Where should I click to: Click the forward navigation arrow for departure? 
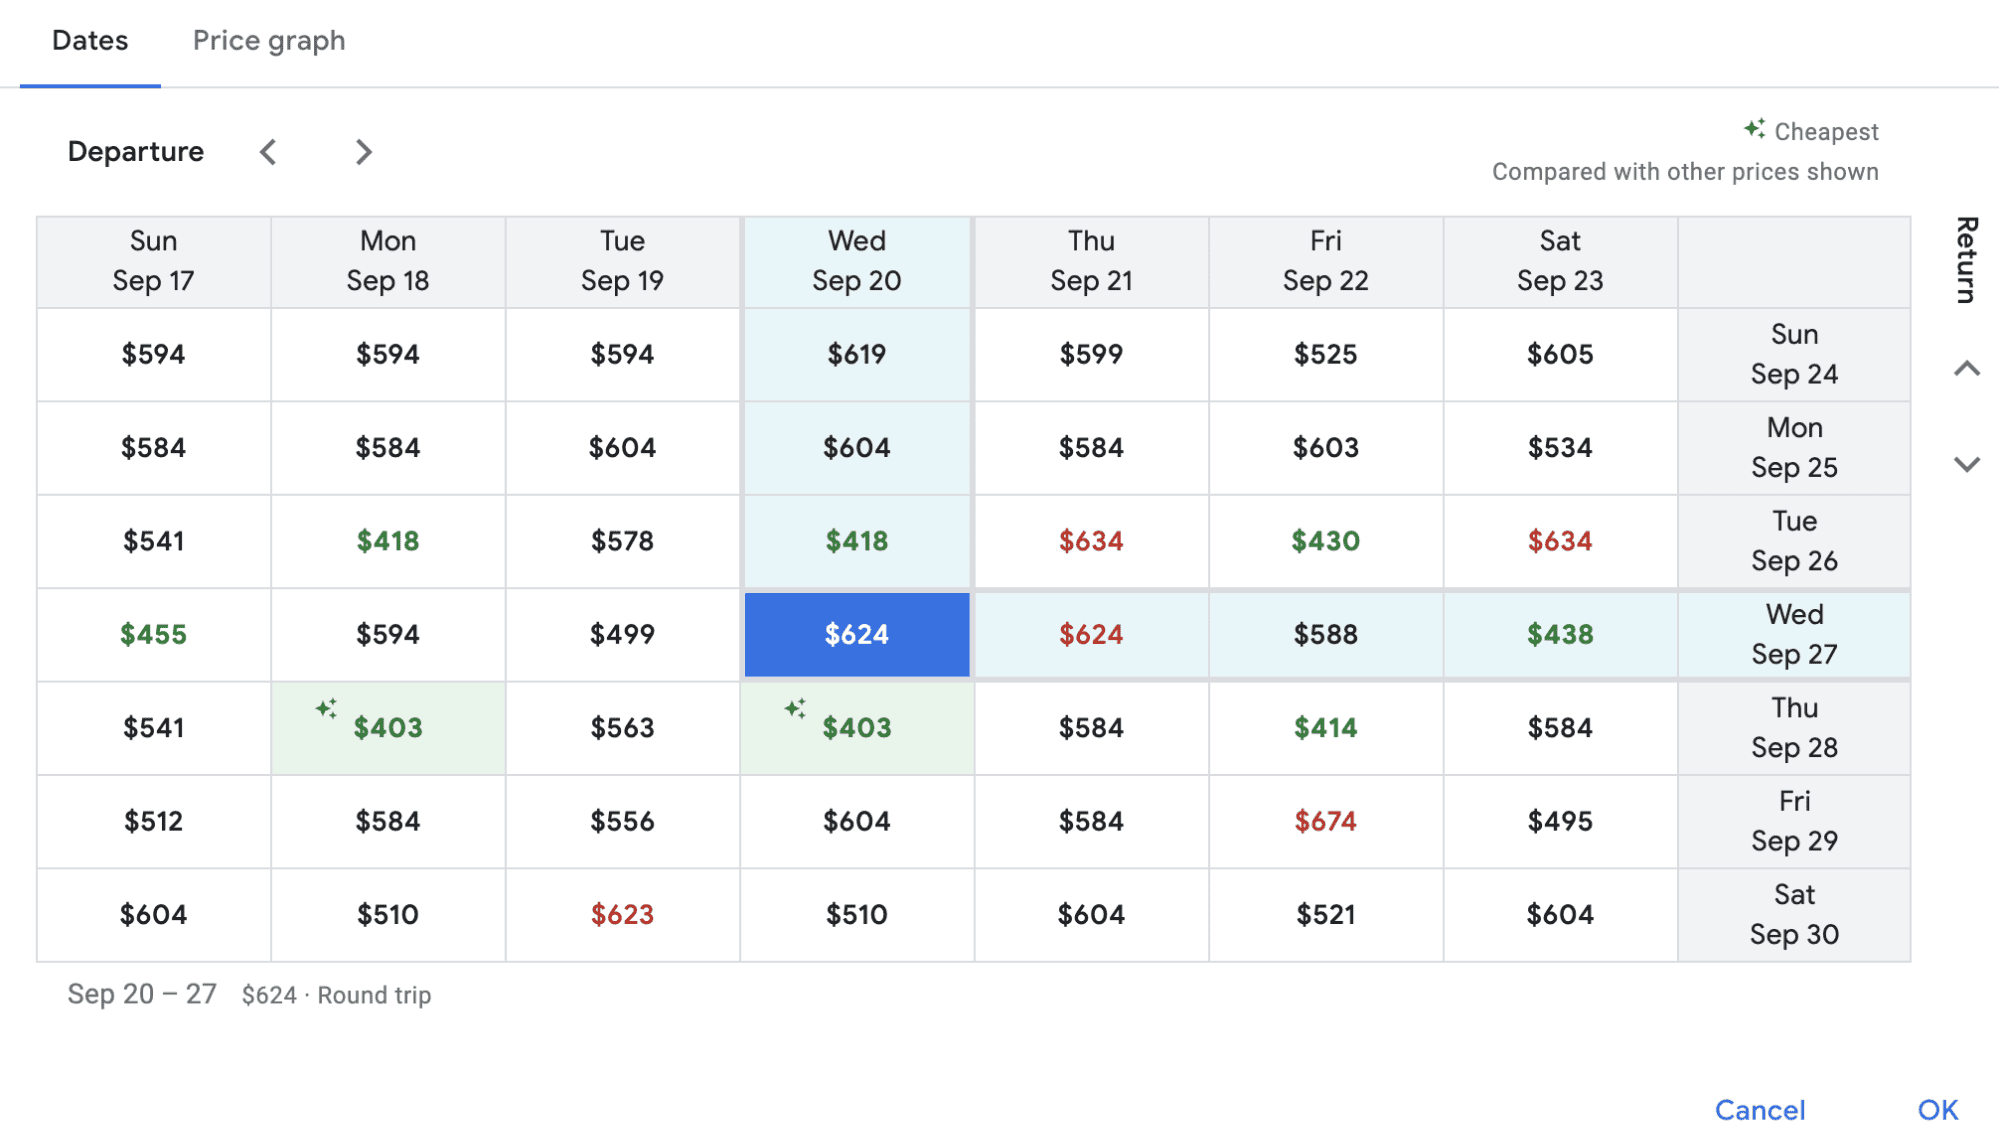[x=364, y=151]
